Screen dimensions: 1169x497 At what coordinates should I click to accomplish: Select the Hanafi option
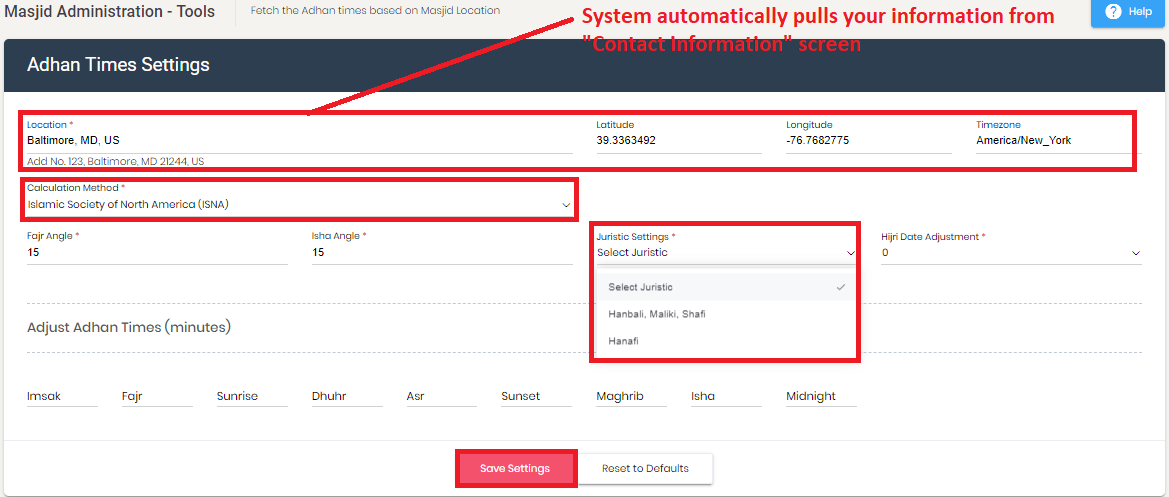727,341
